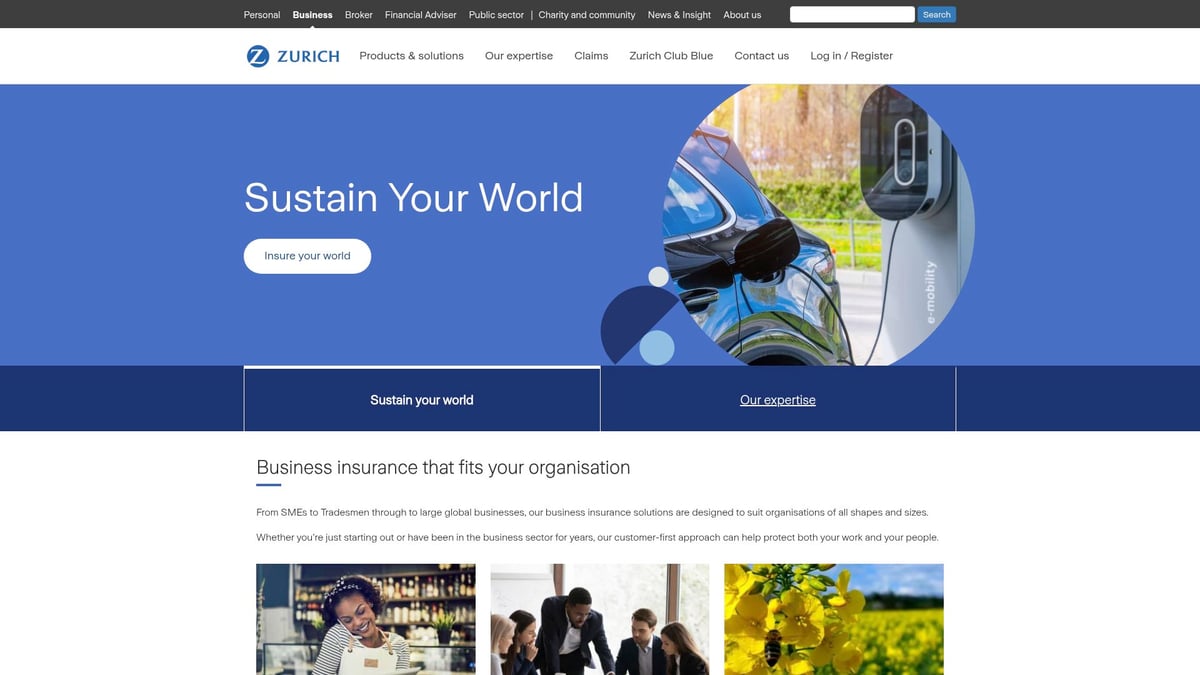Select the Sustain your world tab
The height and width of the screenshot is (675, 1200).
coord(421,399)
